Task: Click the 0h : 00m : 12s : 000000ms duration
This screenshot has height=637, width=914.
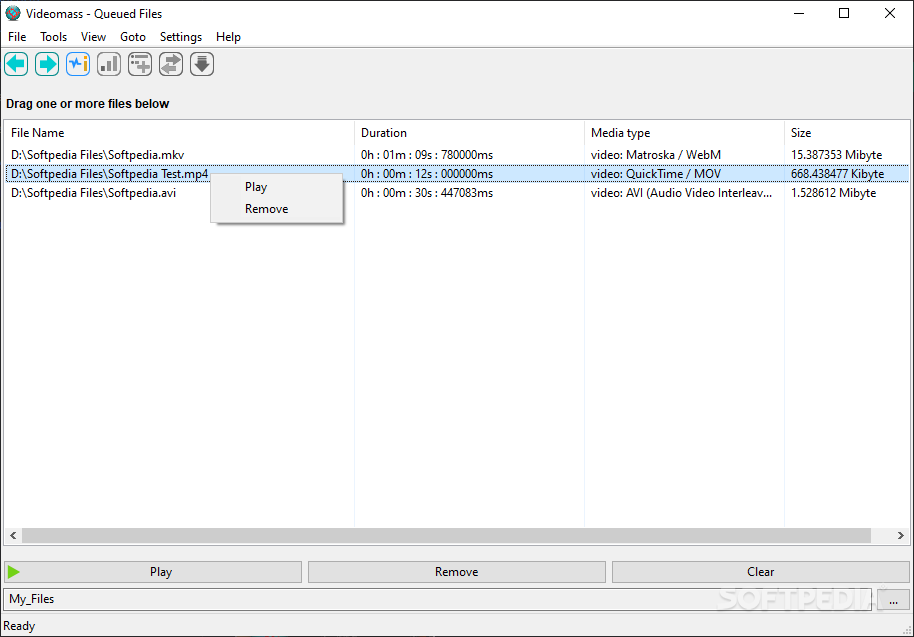Action: [x=427, y=174]
